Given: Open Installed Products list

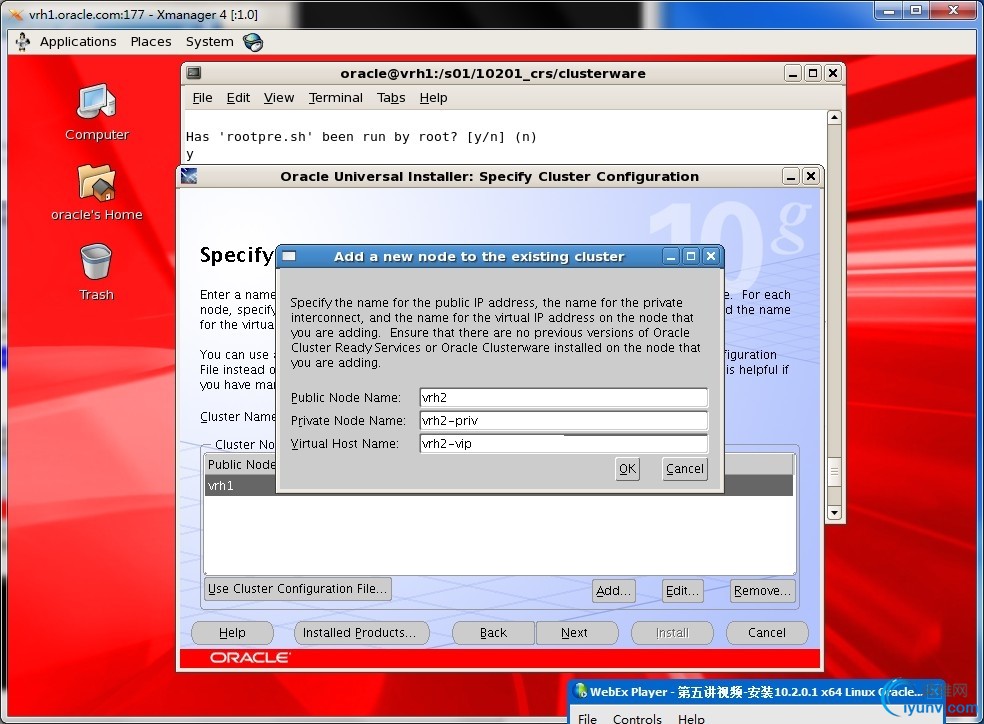Looking at the screenshot, I should click(360, 632).
